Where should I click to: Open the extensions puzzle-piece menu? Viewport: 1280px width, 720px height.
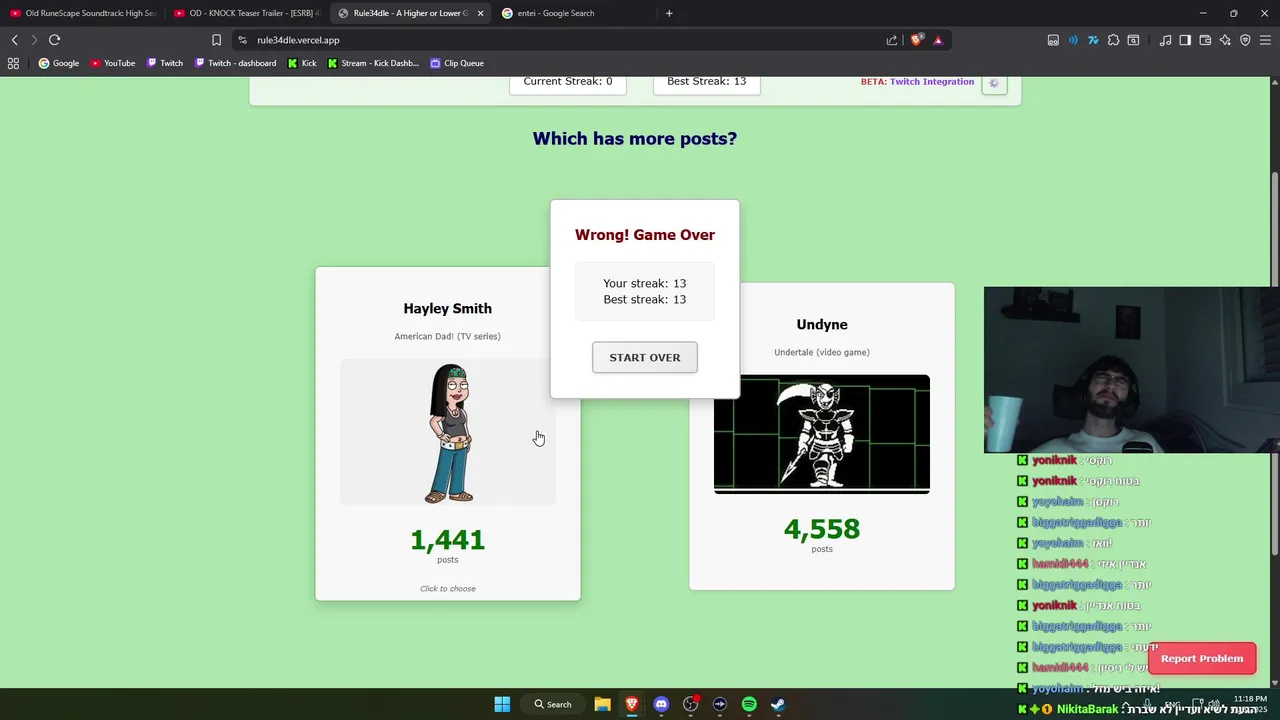(x=1113, y=40)
